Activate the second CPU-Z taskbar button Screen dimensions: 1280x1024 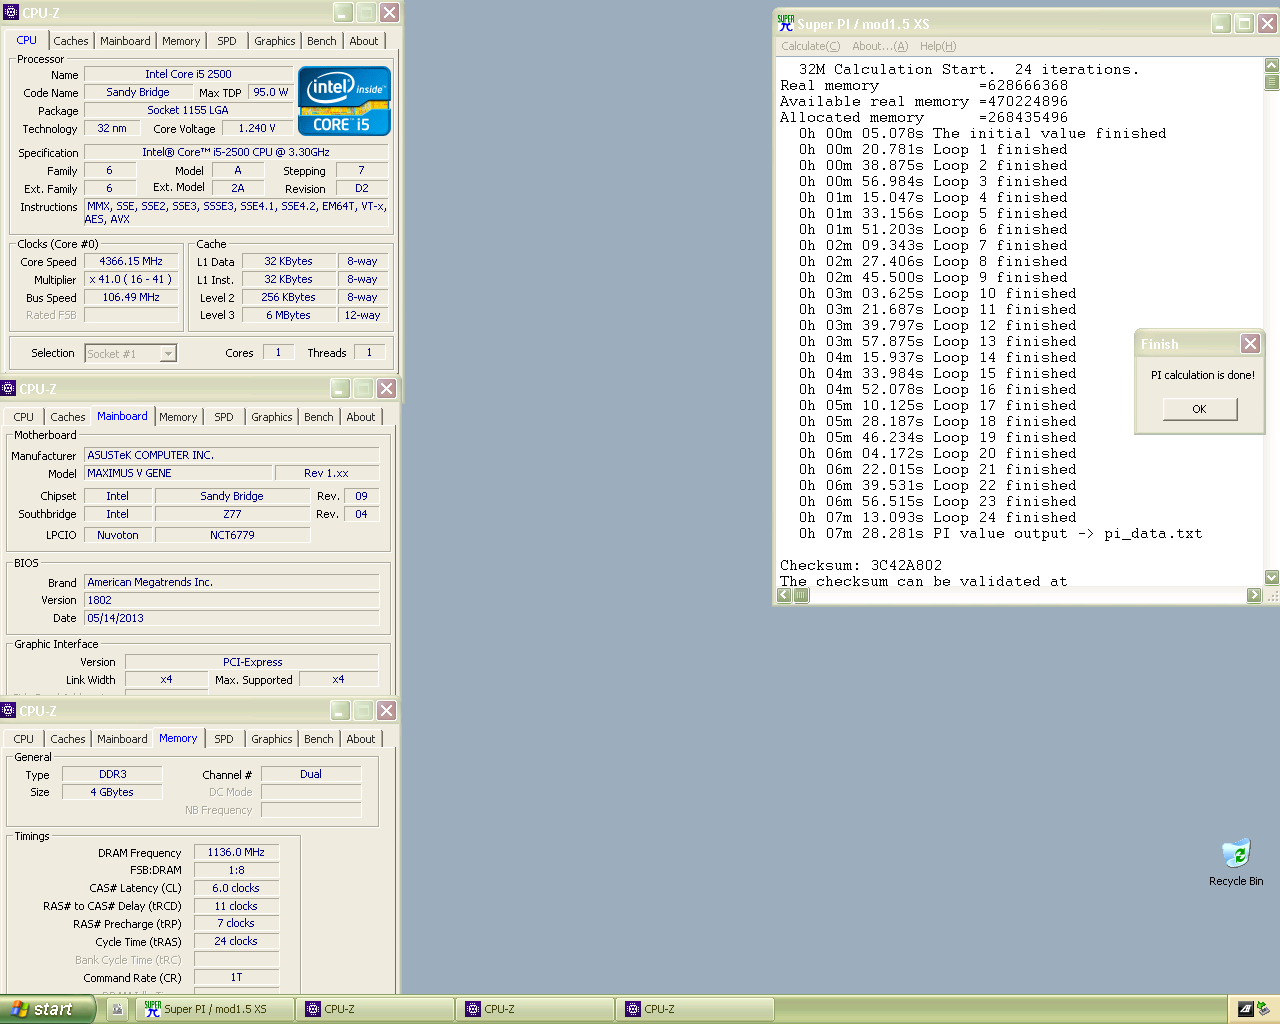click(536, 1009)
